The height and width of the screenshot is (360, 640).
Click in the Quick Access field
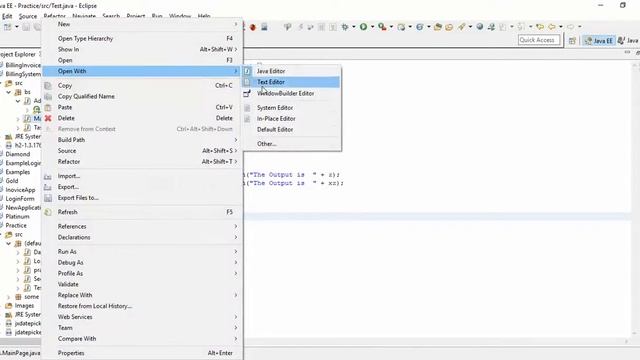[539, 40]
